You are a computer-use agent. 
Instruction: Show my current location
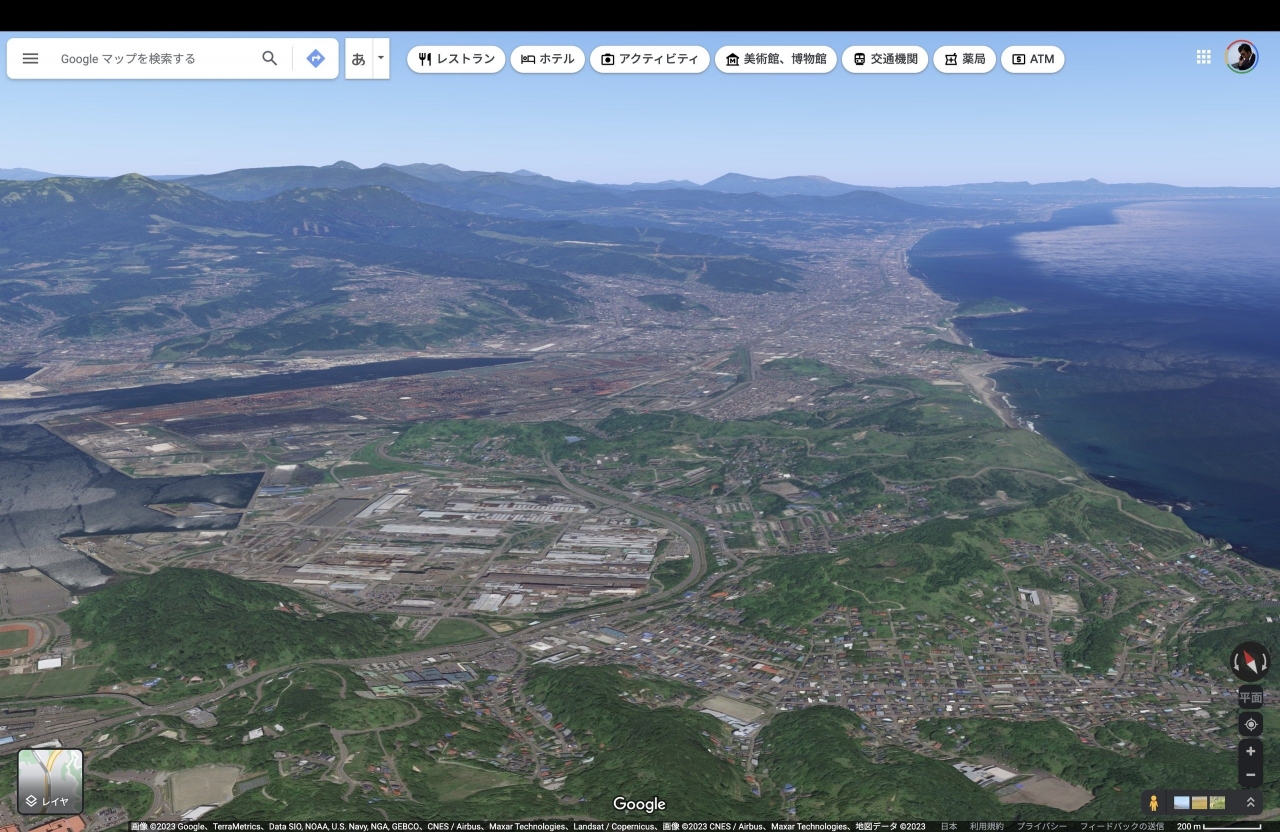(1250, 724)
